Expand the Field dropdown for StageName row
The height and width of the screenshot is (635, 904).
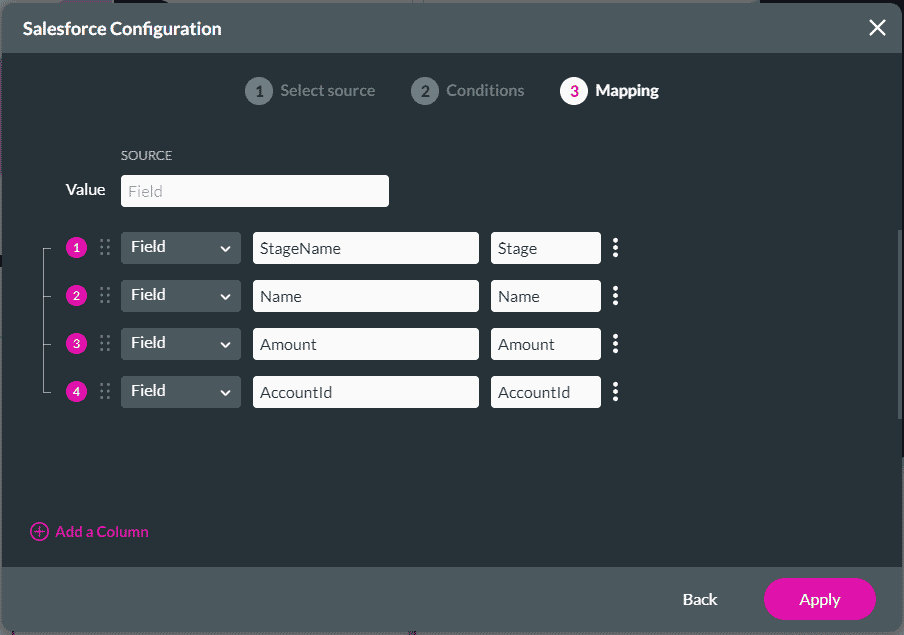coord(181,248)
